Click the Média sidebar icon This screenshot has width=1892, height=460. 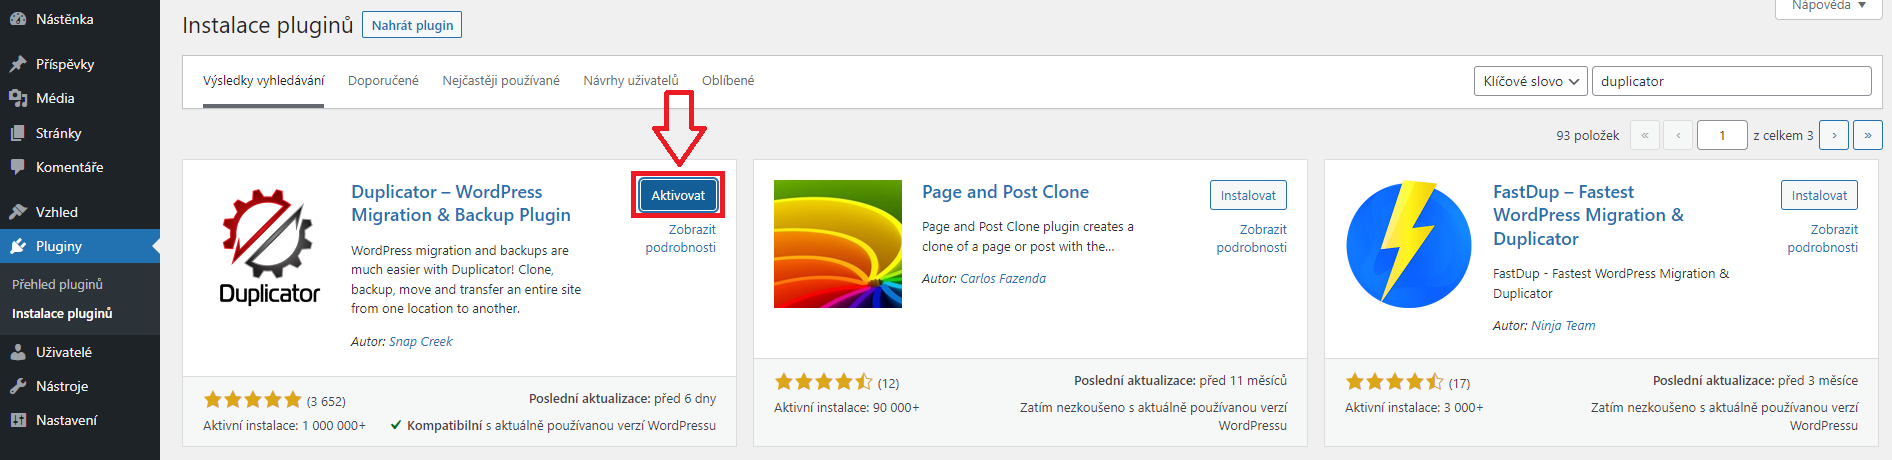[x=18, y=98]
